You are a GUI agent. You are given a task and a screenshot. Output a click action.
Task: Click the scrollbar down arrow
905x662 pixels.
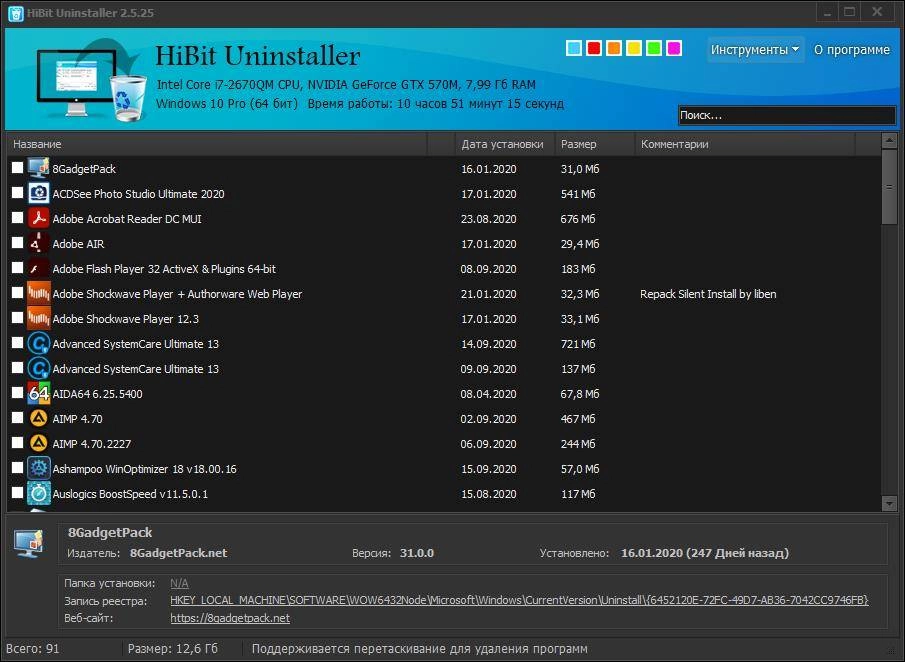pyautogui.click(x=889, y=504)
